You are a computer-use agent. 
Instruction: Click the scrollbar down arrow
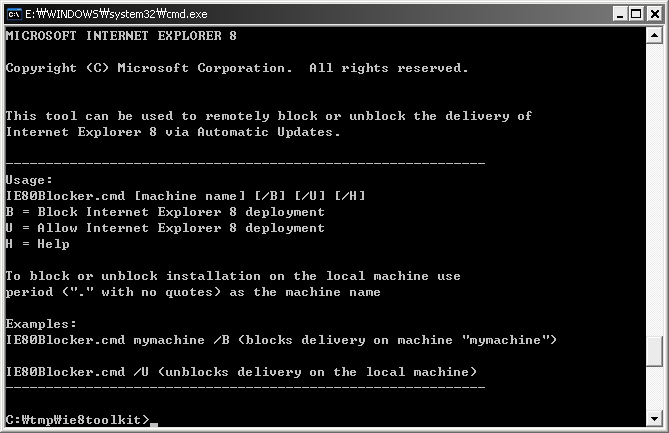coord(654,418)
